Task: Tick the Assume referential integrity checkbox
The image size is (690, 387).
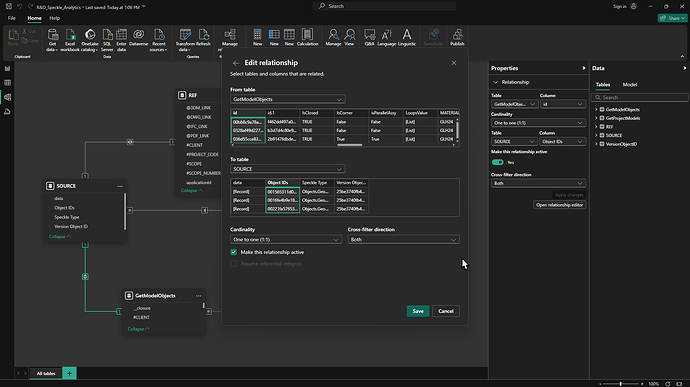Action: coord(234,264)
